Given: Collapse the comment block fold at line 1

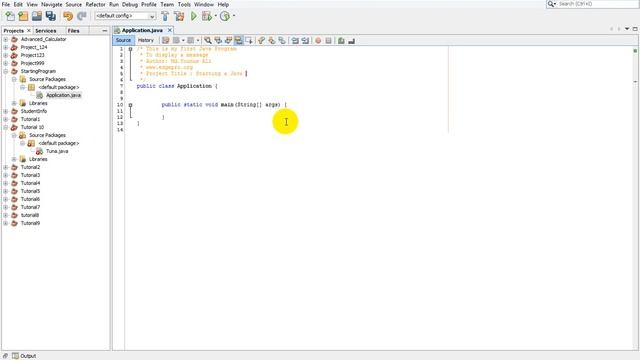Looking at the screenshot, I should pos(130,49).
